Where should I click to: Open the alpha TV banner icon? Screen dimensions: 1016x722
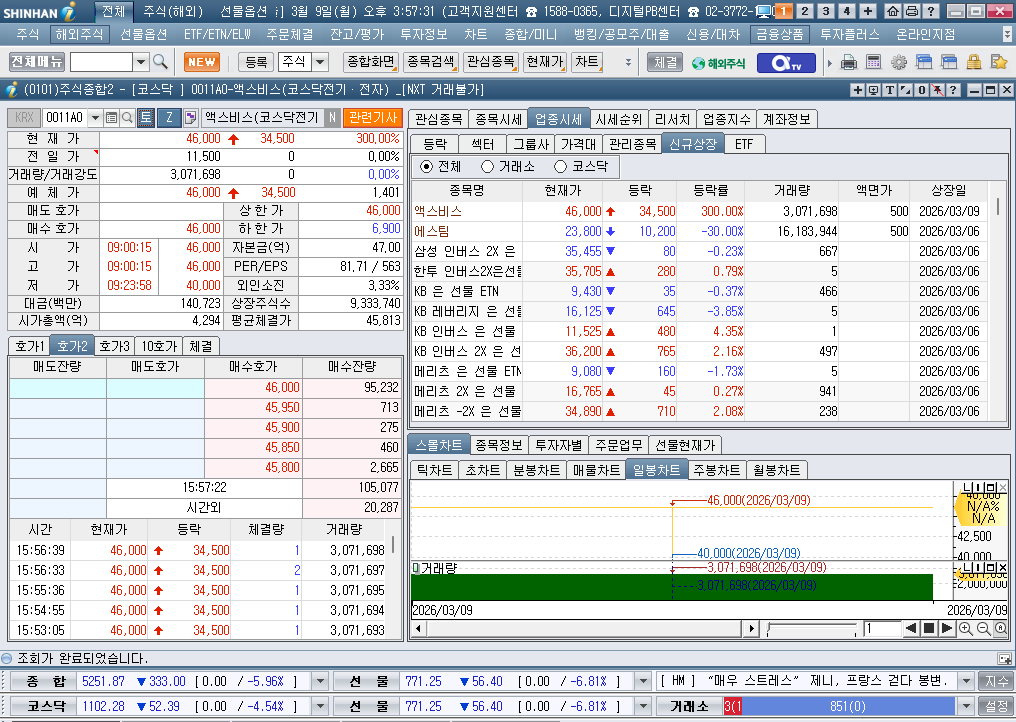786,63
